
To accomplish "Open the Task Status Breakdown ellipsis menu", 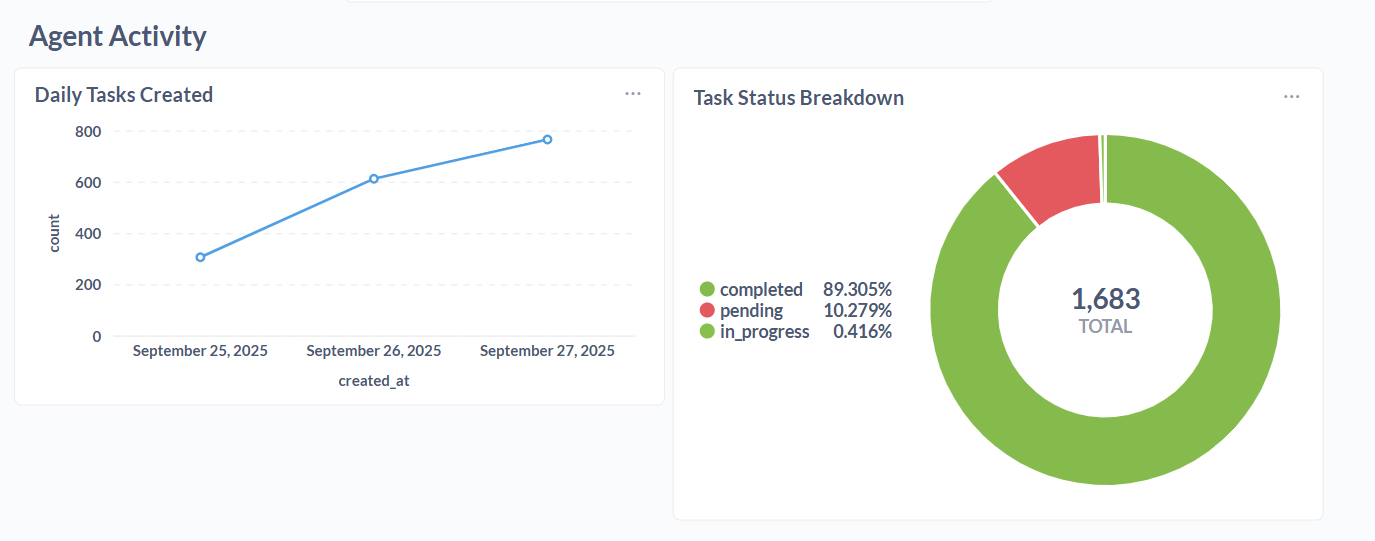I will click(x=1292, y=97).
